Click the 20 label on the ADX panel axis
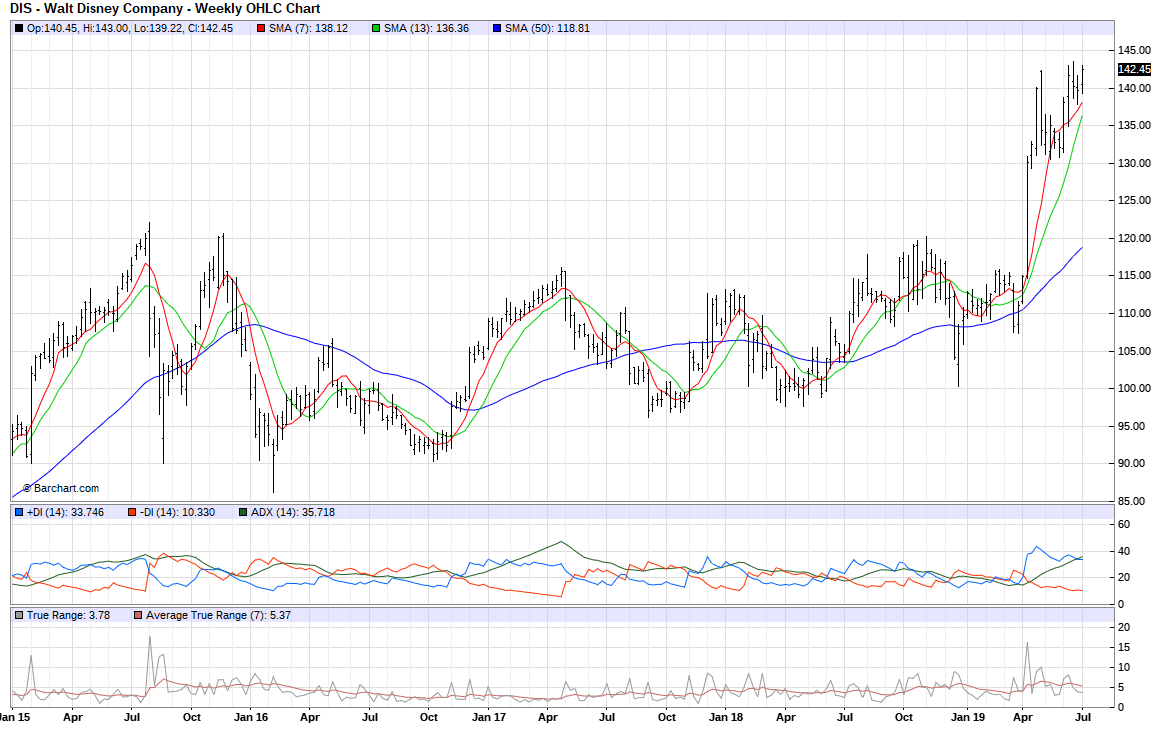 click(1124, 578)
